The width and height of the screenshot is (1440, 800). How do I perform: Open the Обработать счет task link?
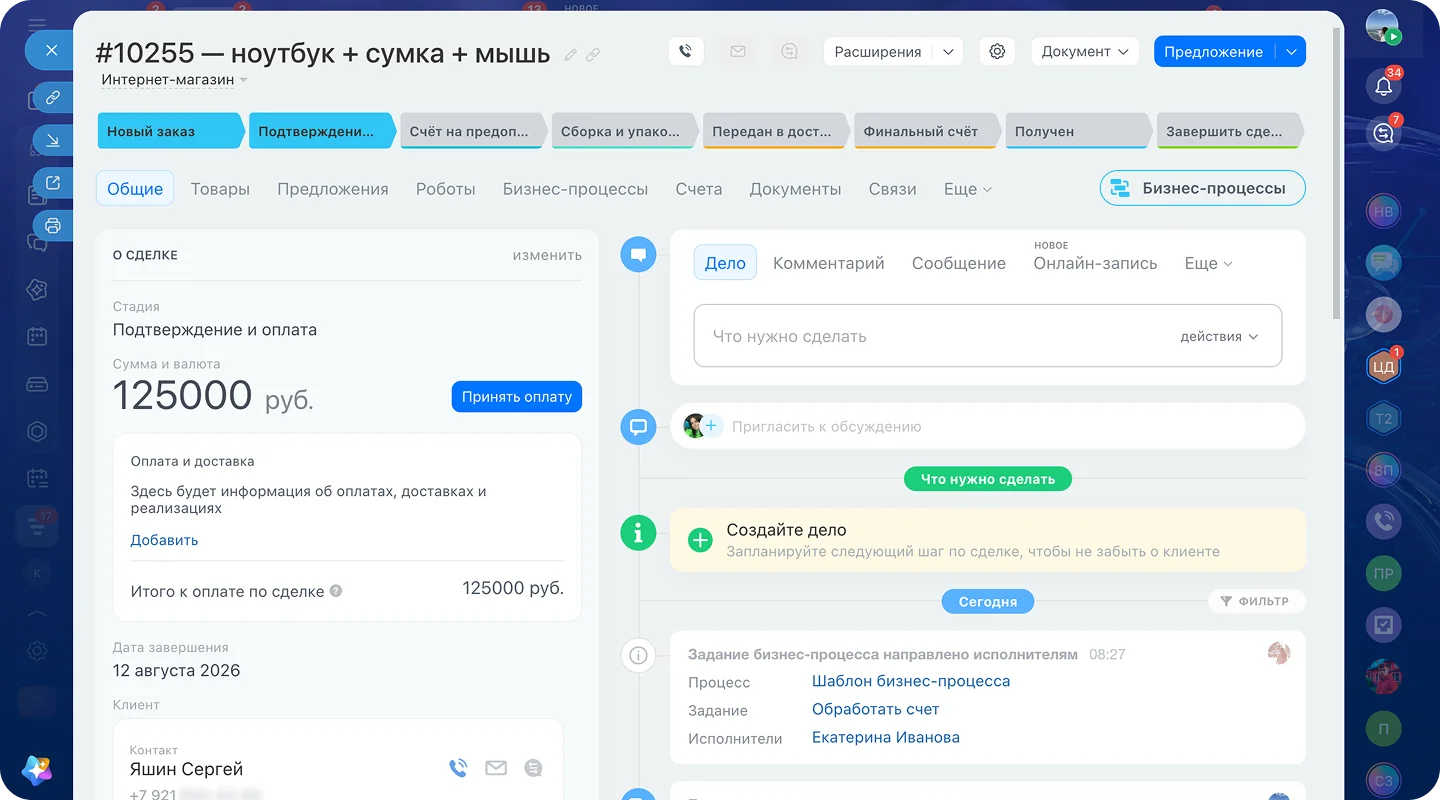tap(876, 709)
